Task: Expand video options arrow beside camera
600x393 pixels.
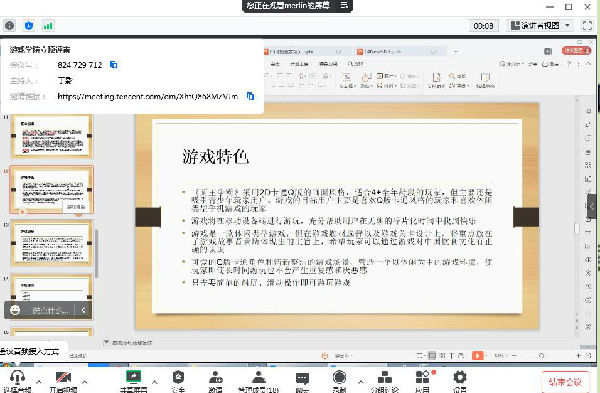Action: [85, 381]
